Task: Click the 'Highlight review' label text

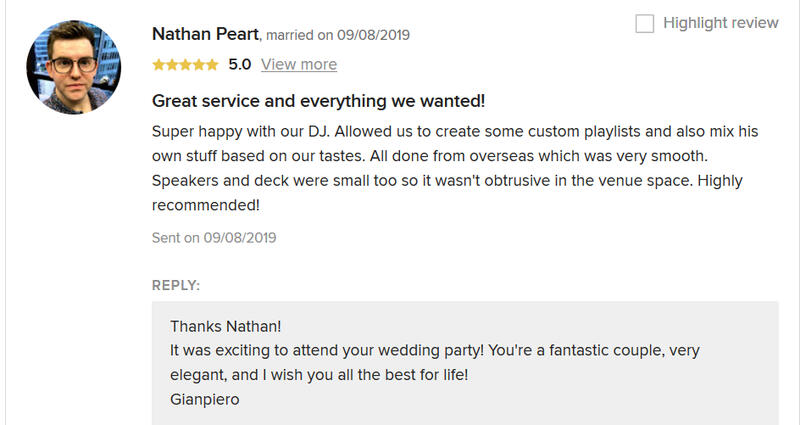Action: 720,23
